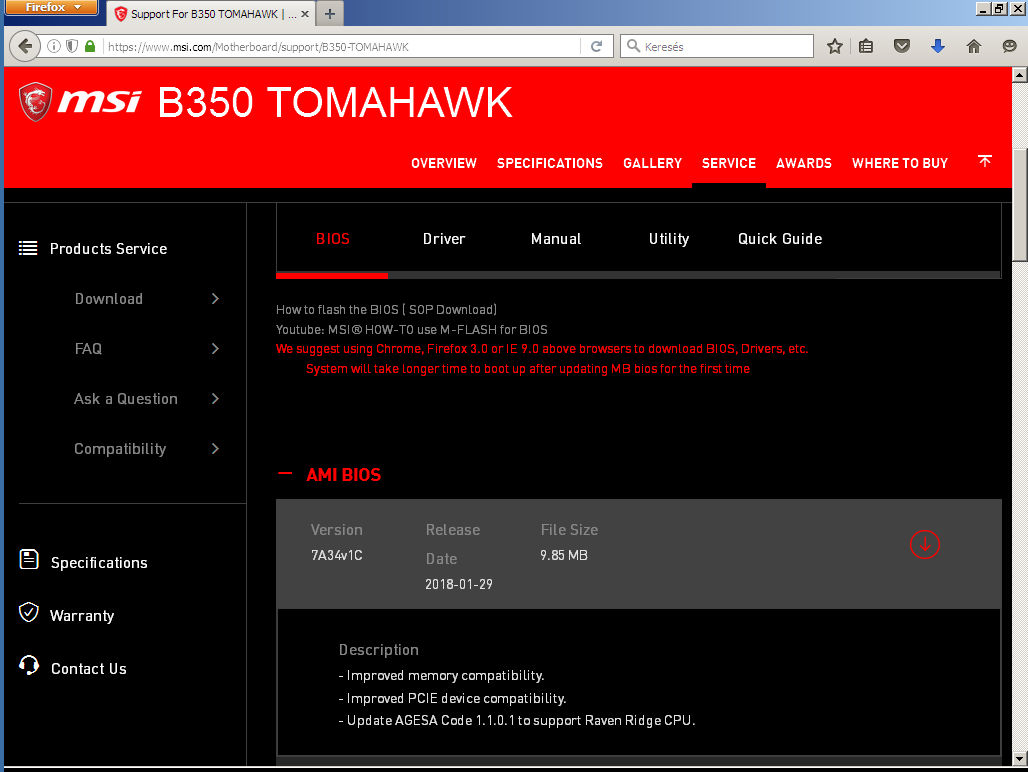The height and width of the screenshot is (772, 1028).
Task: Click the Firefox back arrow button
Action: pyautogui.click(x=25, y=47)
